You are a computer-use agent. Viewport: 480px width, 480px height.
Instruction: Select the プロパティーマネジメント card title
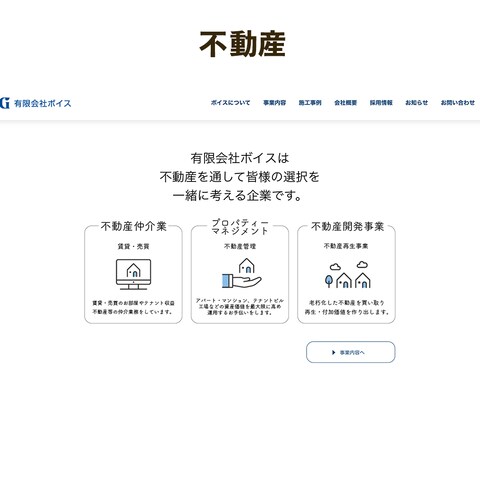click(240, 227)
